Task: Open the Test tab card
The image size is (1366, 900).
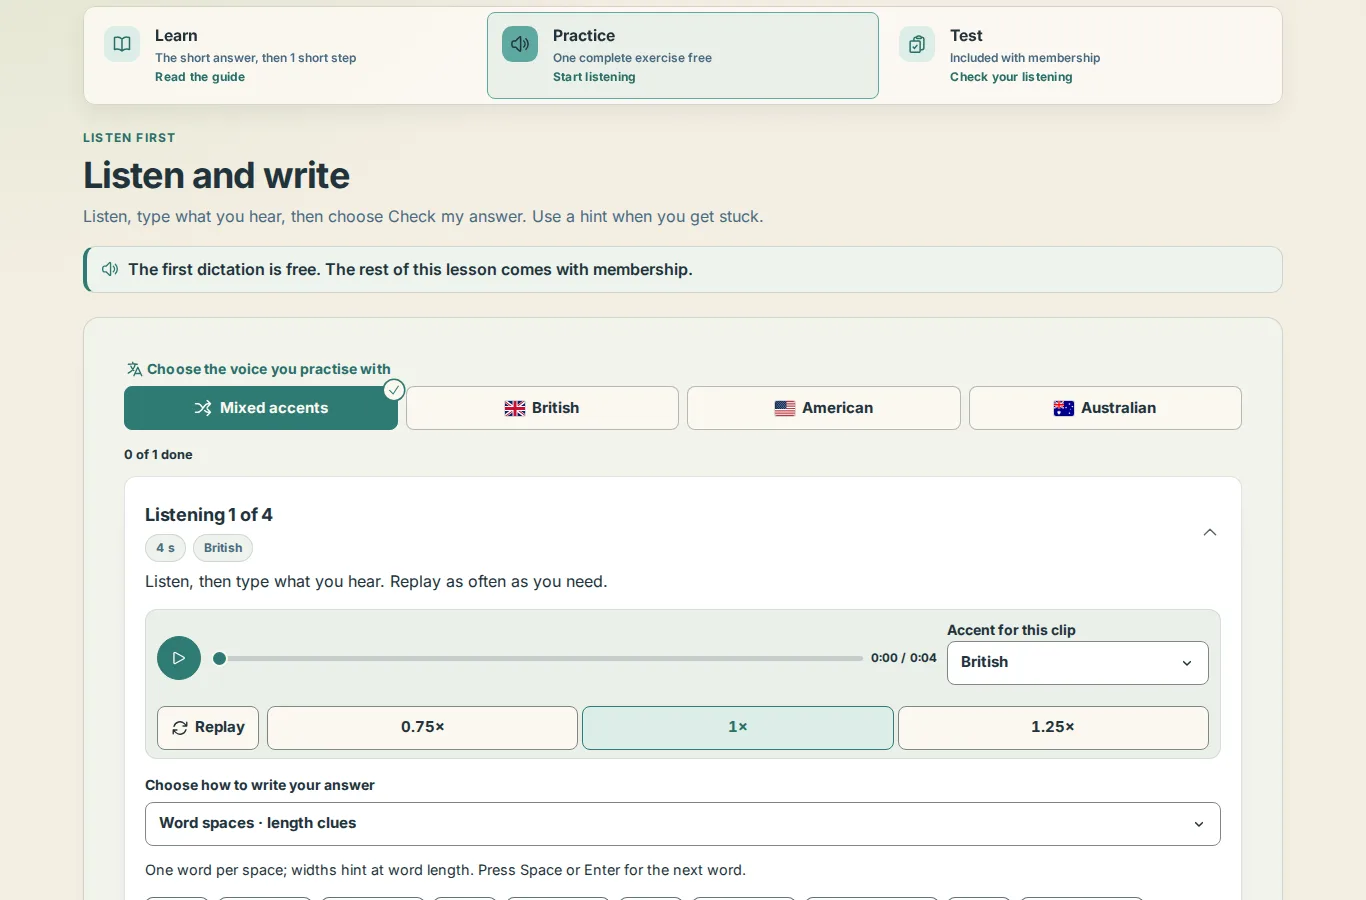Action: (1080, 55)
